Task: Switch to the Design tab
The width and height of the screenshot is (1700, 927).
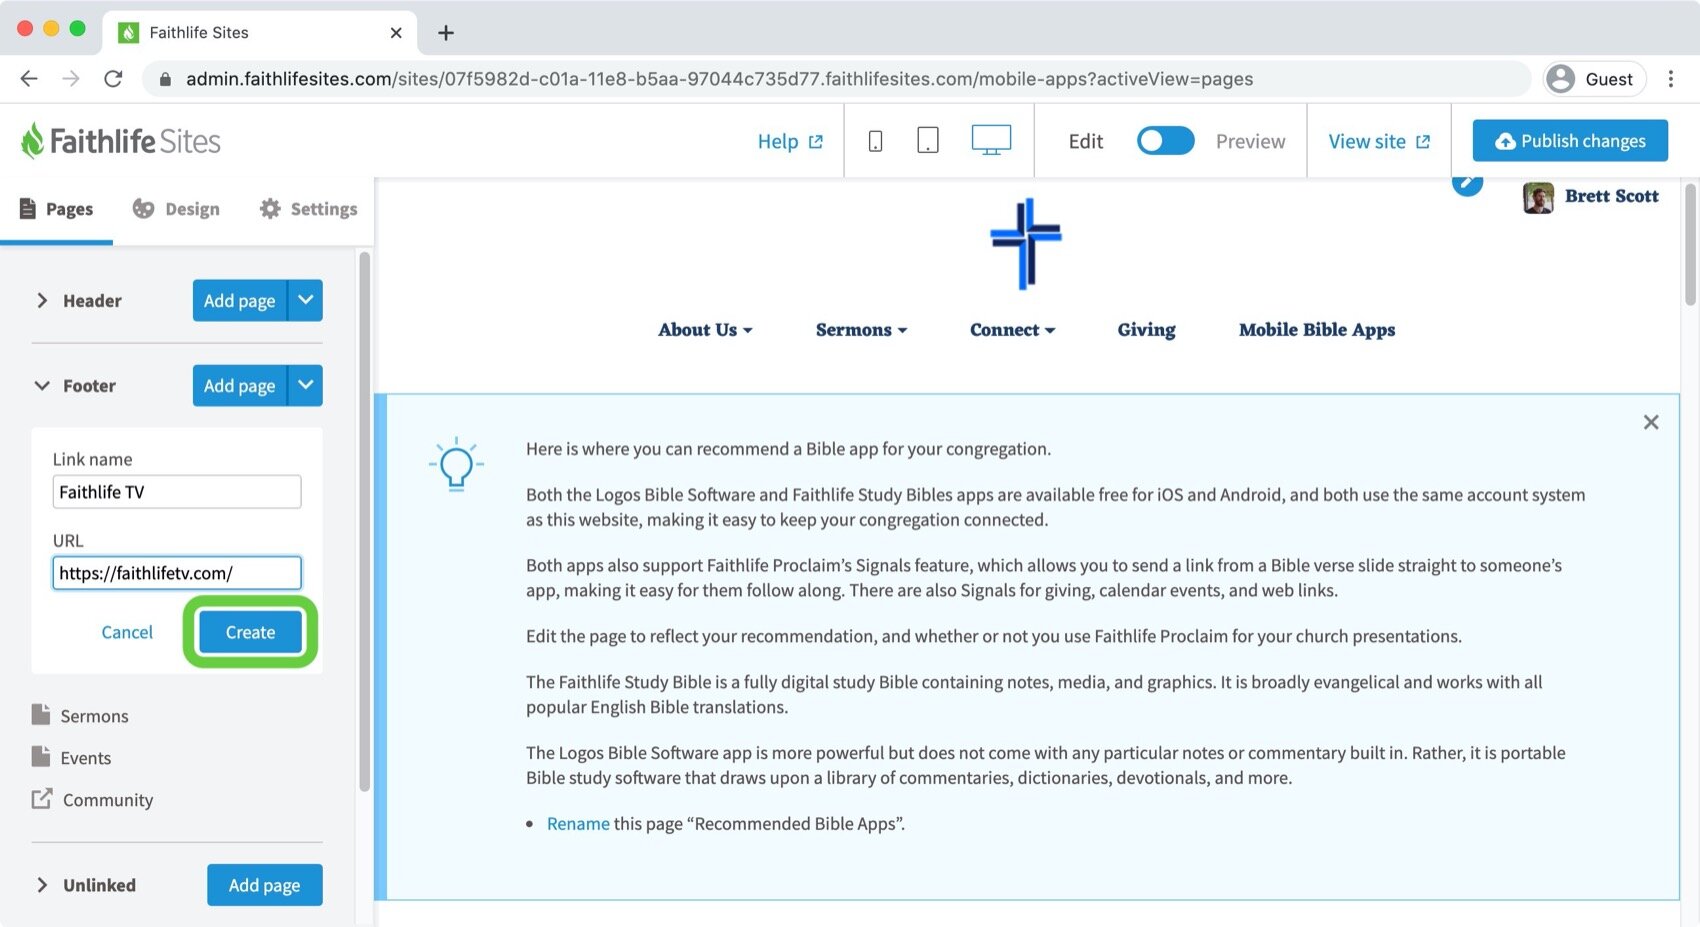Action: (x=176, y=209)
